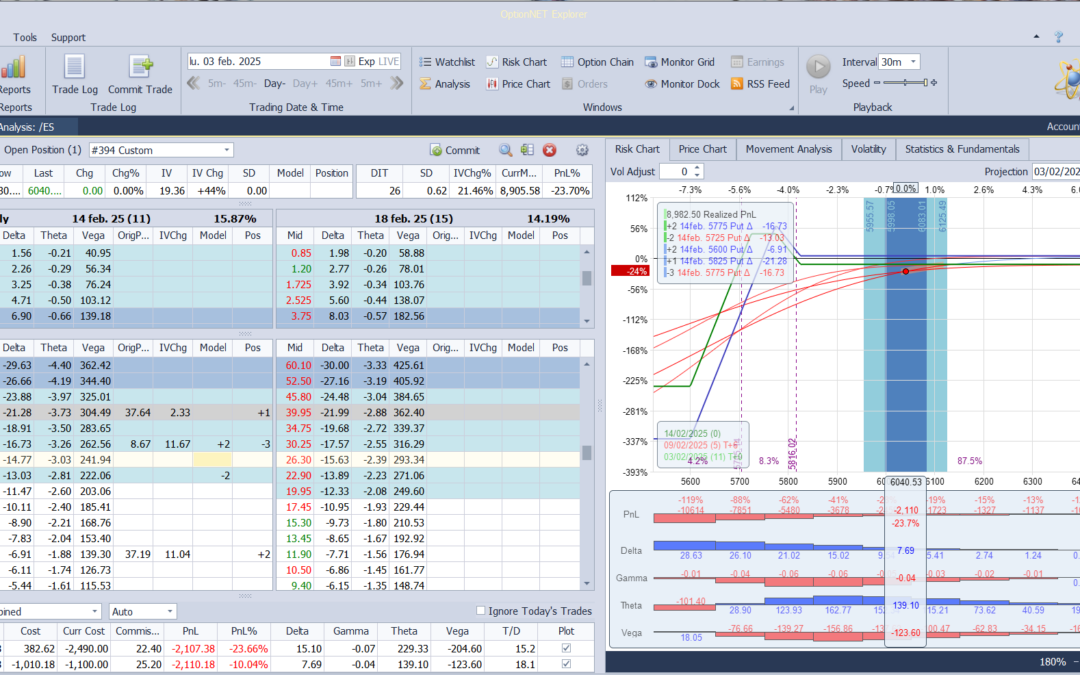1080x675 pixels.
Task: Enable Ignore Today's Trades checkbox
Action: [481, 611]
